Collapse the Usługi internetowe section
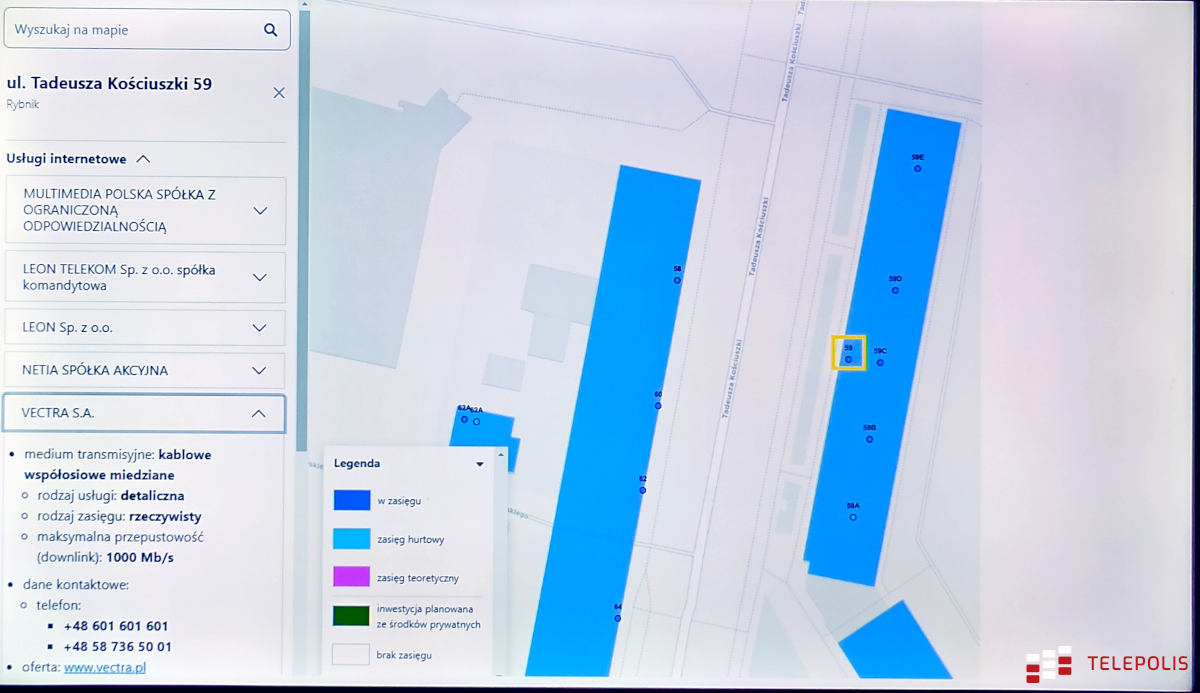The height and width of the screenshot is (693, 1200). [x=143, y=158]
